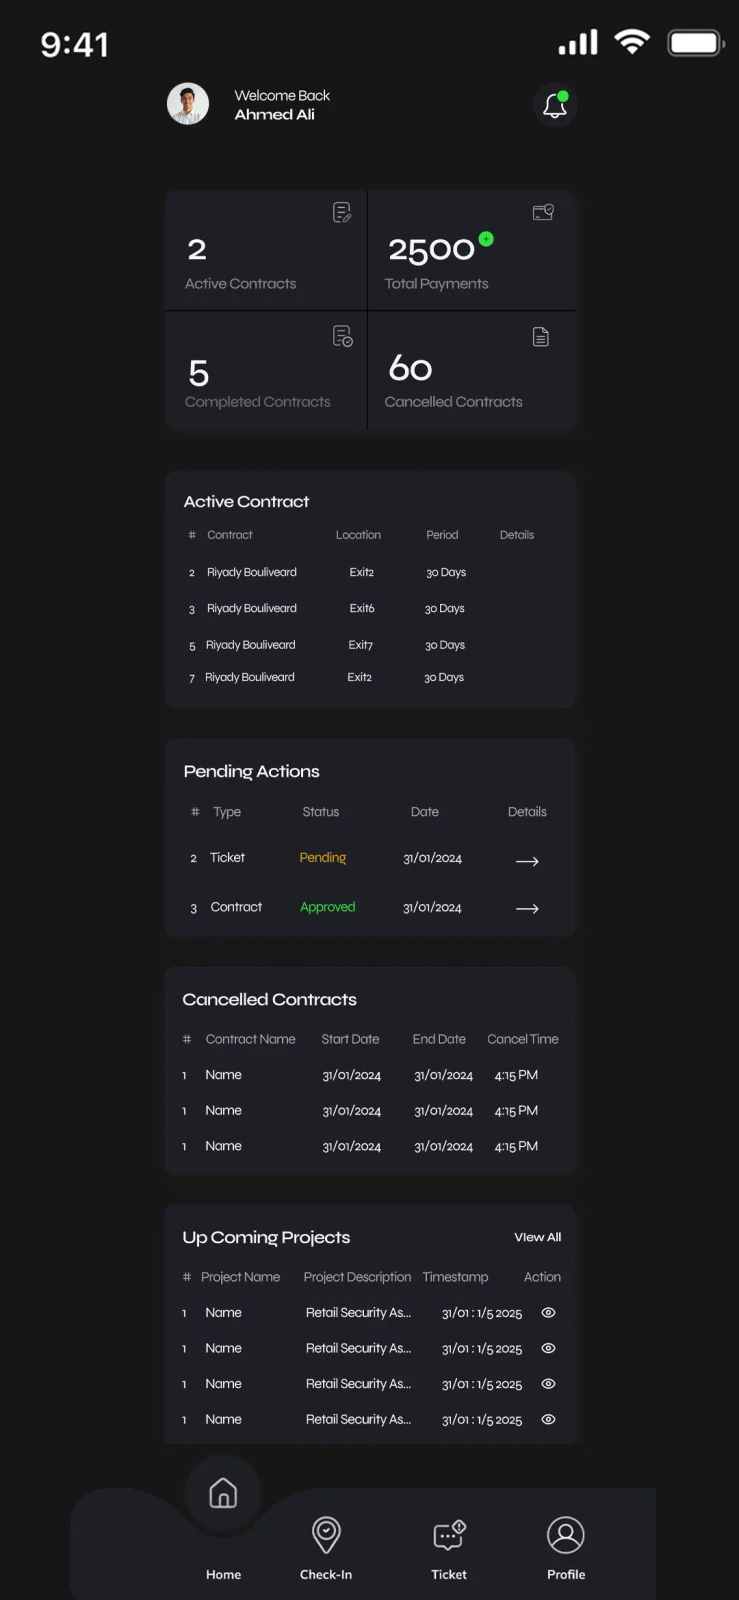Select the 60 Cancelled Contracts card

click(x=472, y=371)
